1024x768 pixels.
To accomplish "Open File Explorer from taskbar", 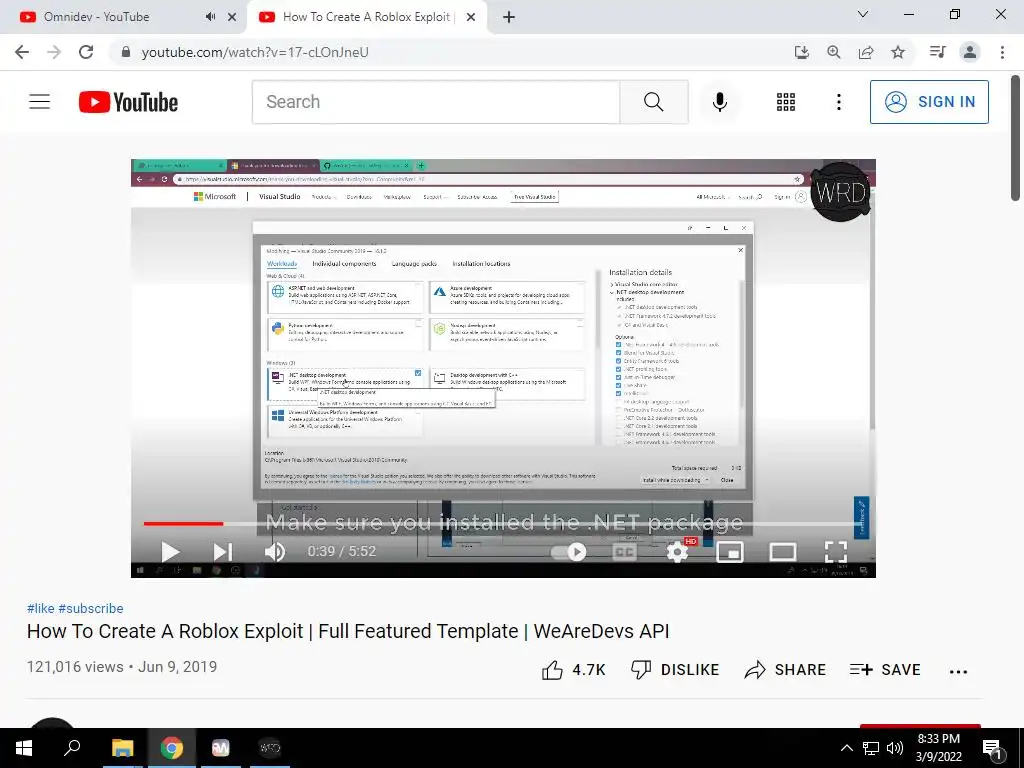I will coord(122,748).
